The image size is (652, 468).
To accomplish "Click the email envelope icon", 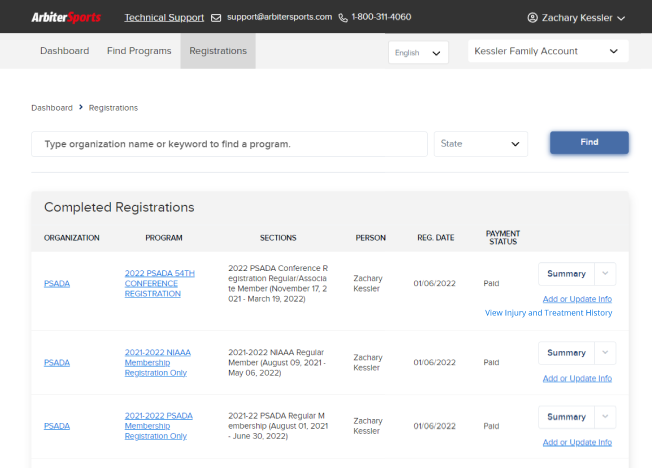I will 216,18.
